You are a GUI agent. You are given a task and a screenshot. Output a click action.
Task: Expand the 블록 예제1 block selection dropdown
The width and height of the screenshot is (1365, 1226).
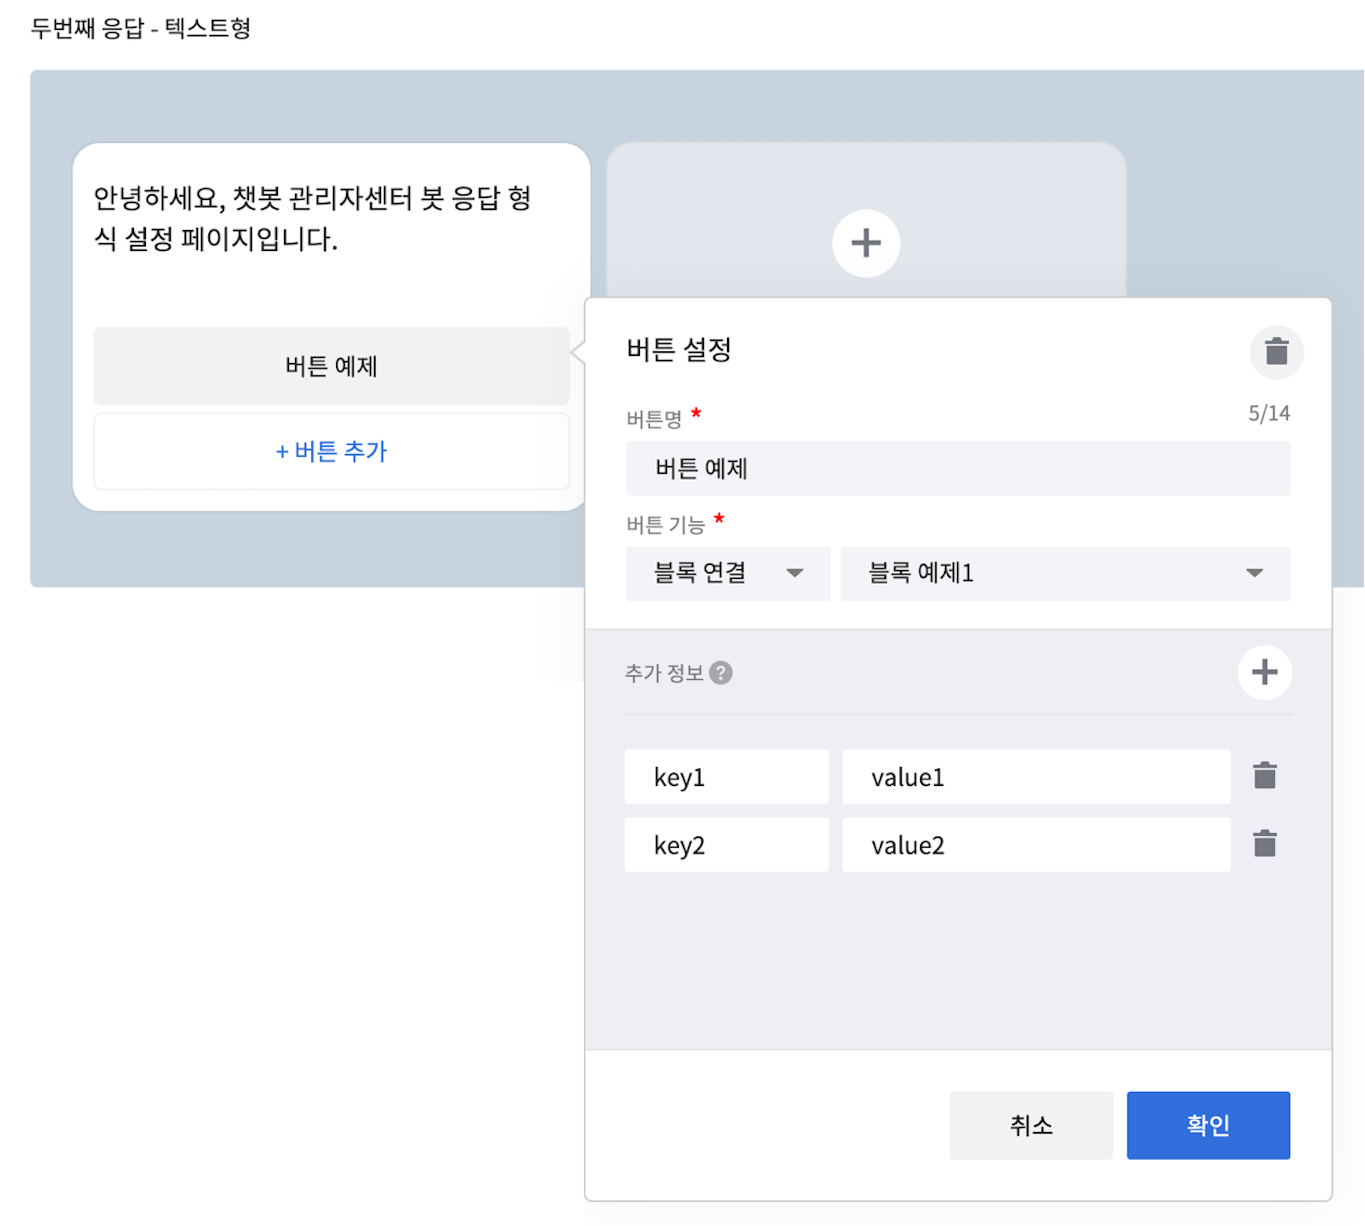1064,573
